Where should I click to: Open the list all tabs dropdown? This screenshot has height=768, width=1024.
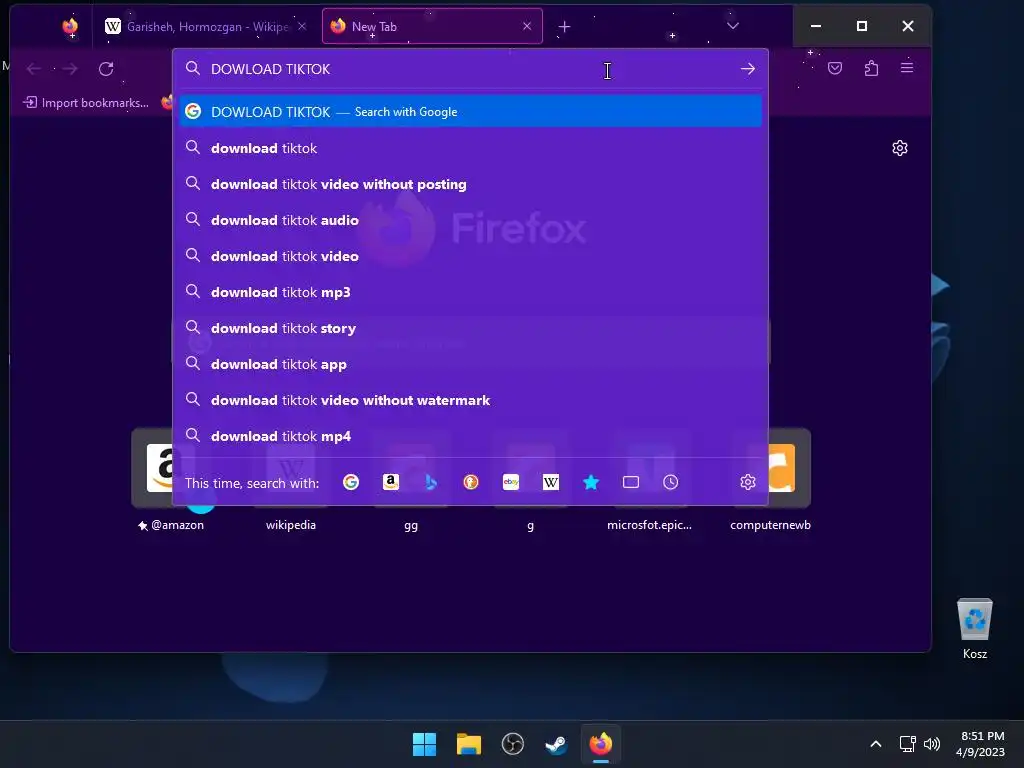(x=733, y=26)
